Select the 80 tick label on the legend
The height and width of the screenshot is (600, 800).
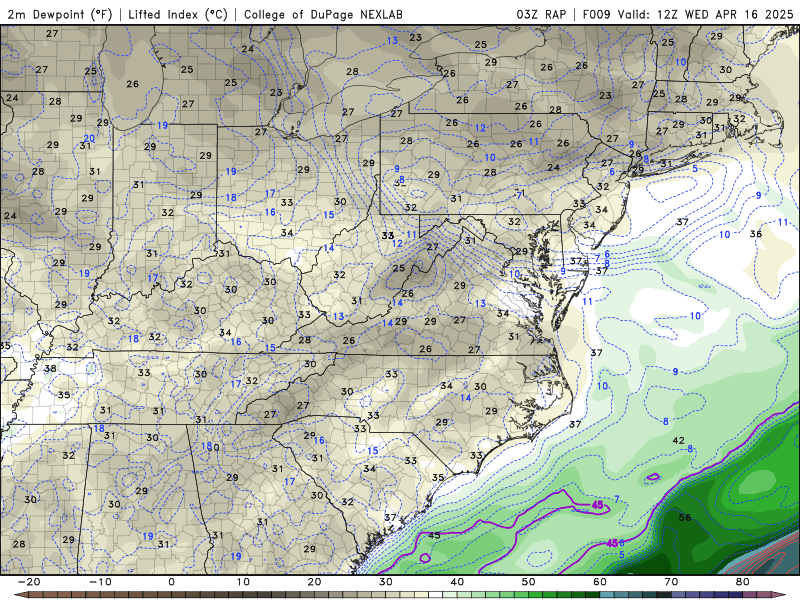(x=743, y=582)
